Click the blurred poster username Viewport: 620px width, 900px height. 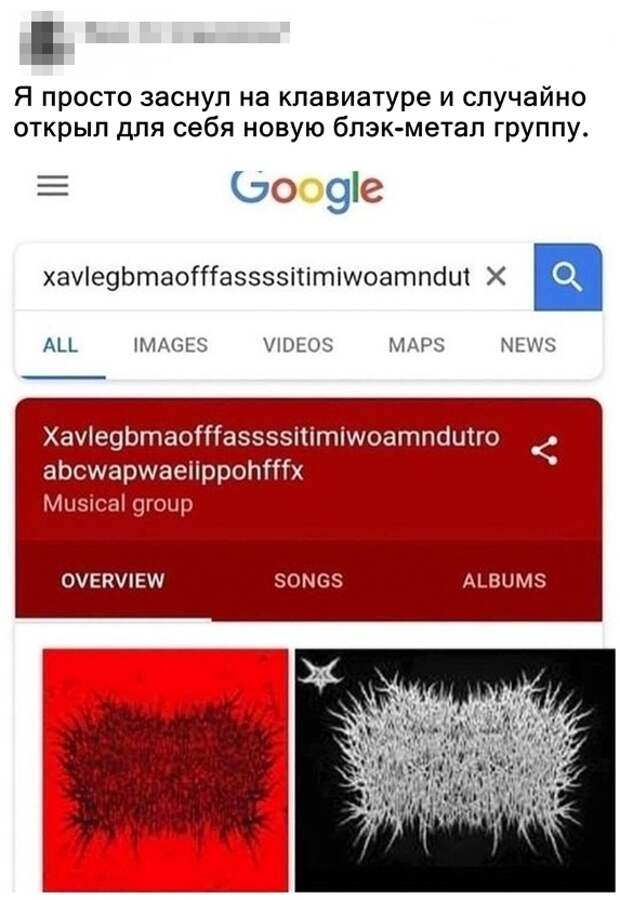coord(187,33)
